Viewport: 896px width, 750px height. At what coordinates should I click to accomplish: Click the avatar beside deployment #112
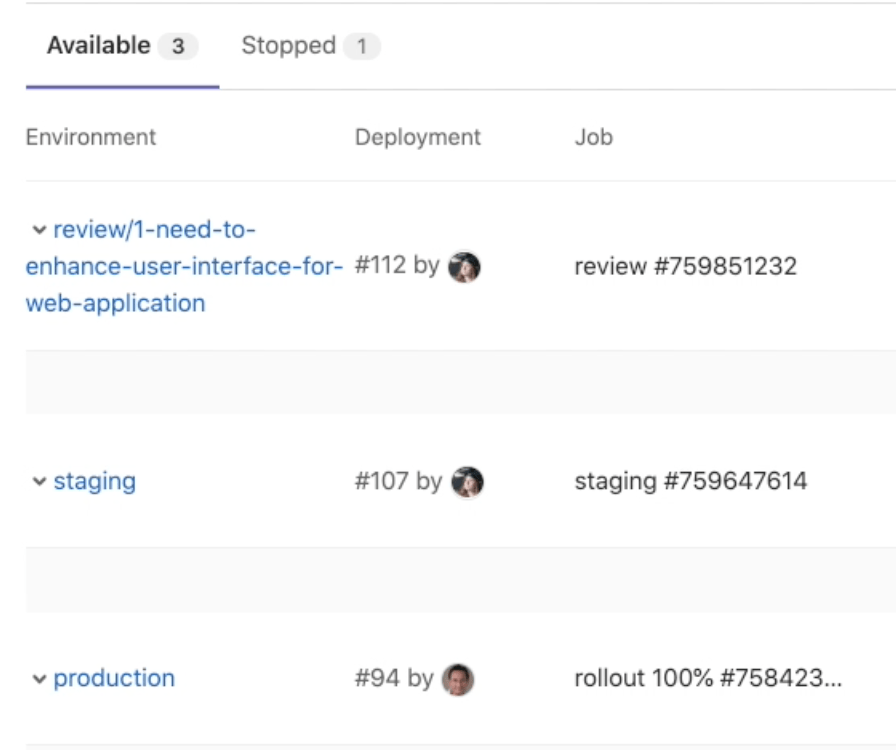[x=464, y=267]
